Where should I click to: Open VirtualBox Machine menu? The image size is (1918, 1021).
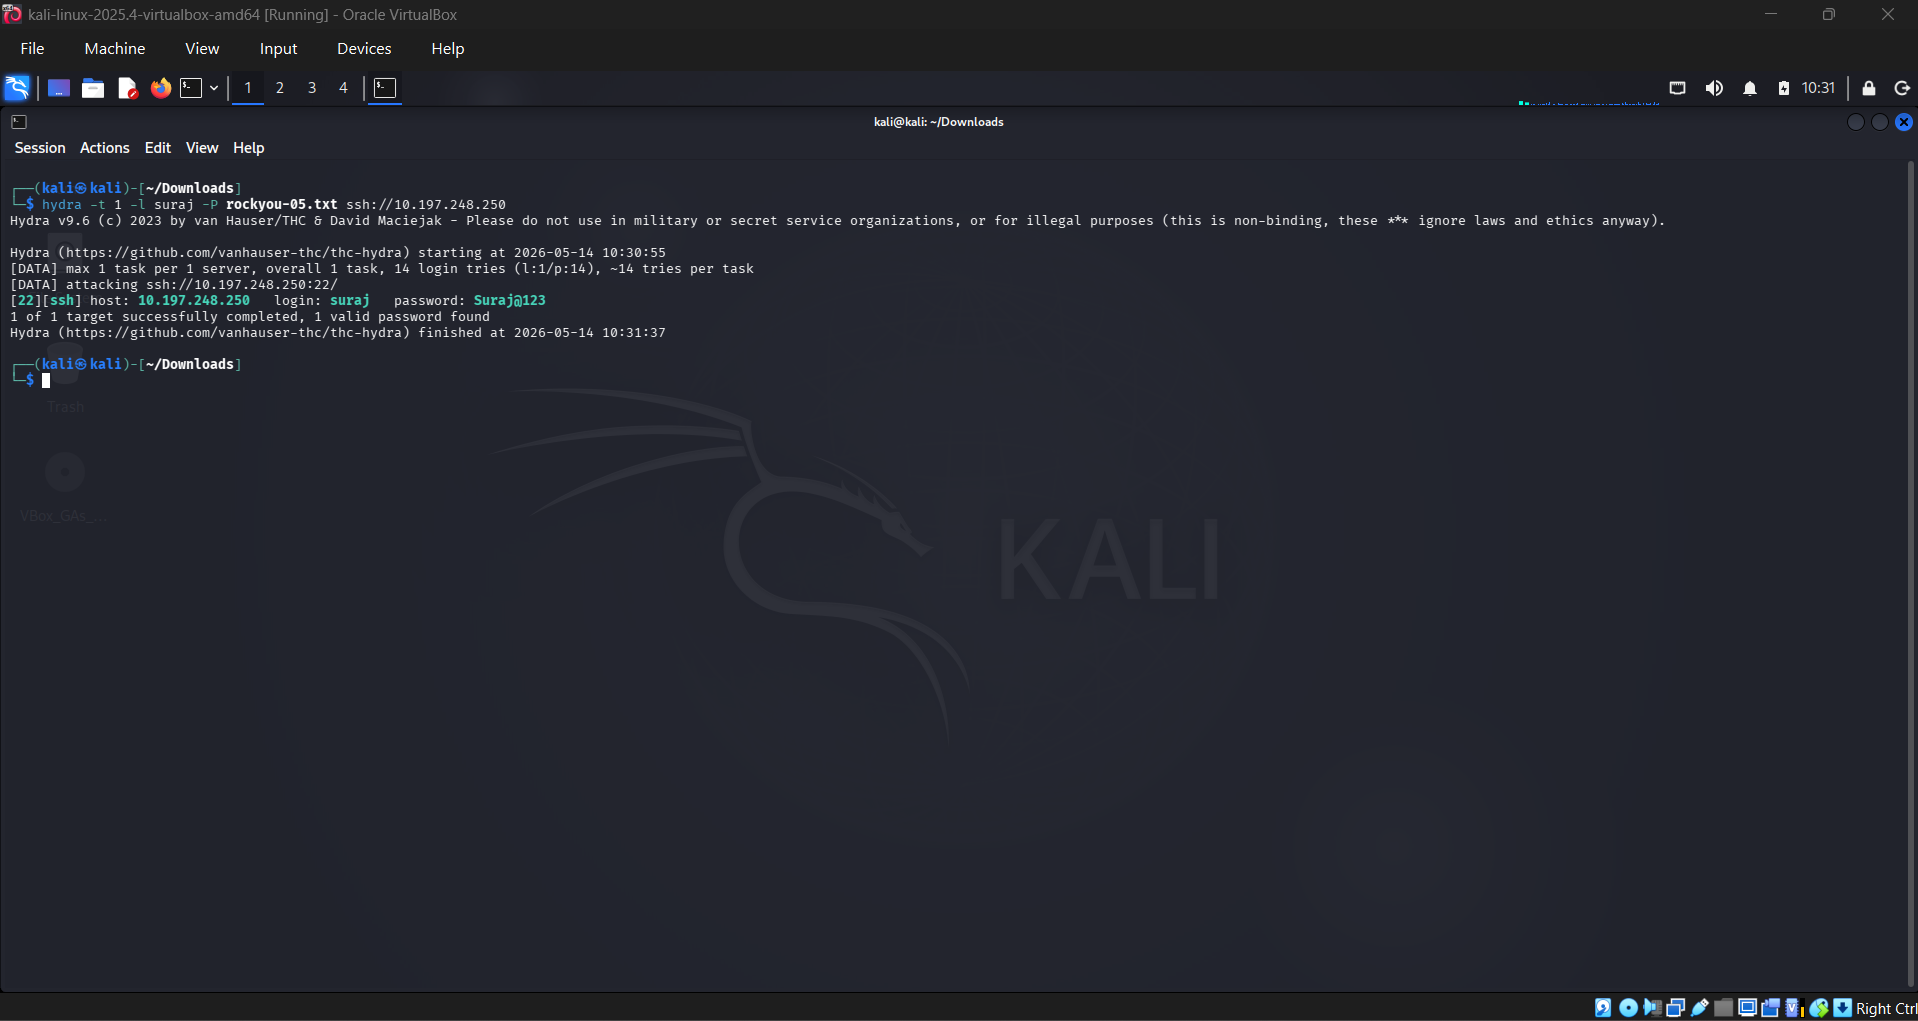click(115, 49)
